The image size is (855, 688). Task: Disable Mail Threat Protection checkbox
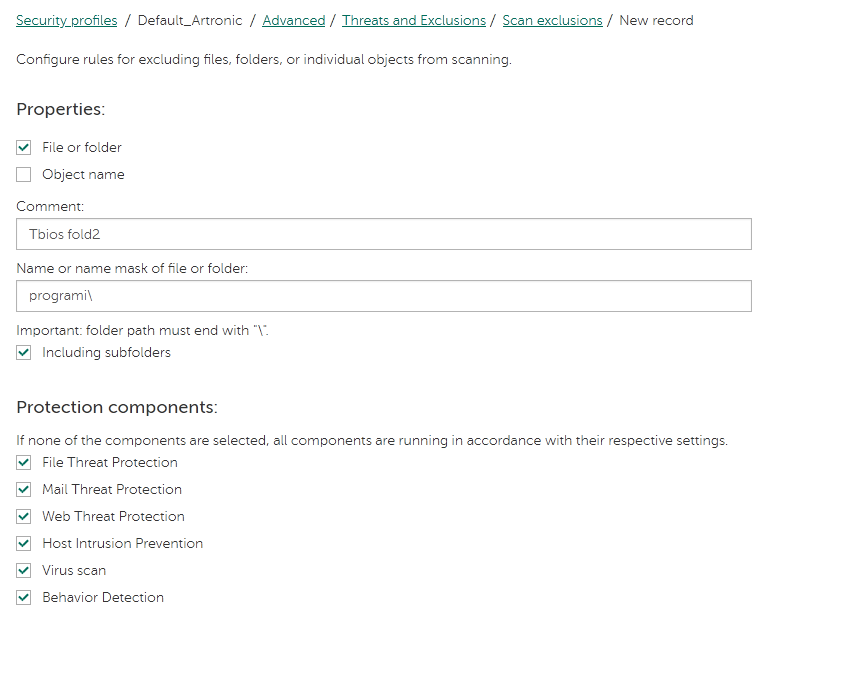[x=23, y=490]
